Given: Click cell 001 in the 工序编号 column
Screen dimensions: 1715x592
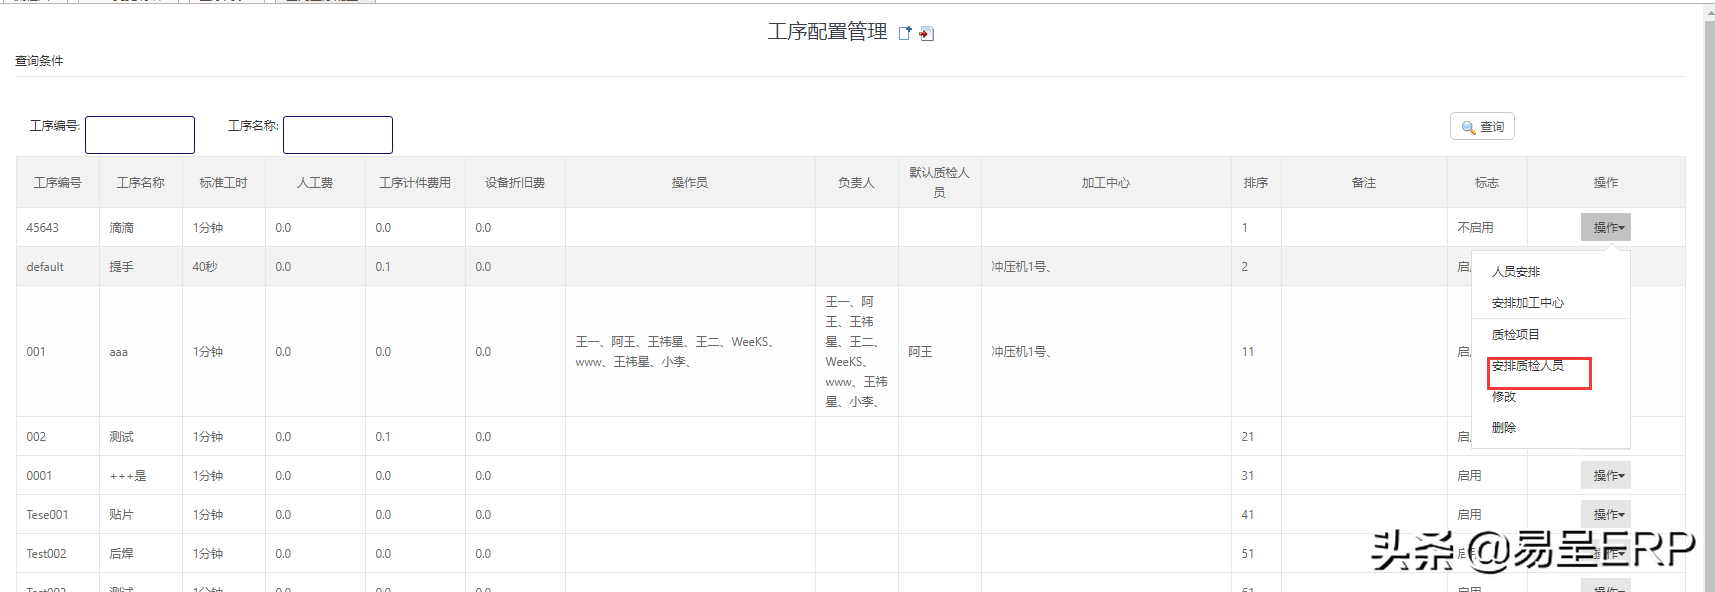Looking at the screenshot, I should point(36,352).
